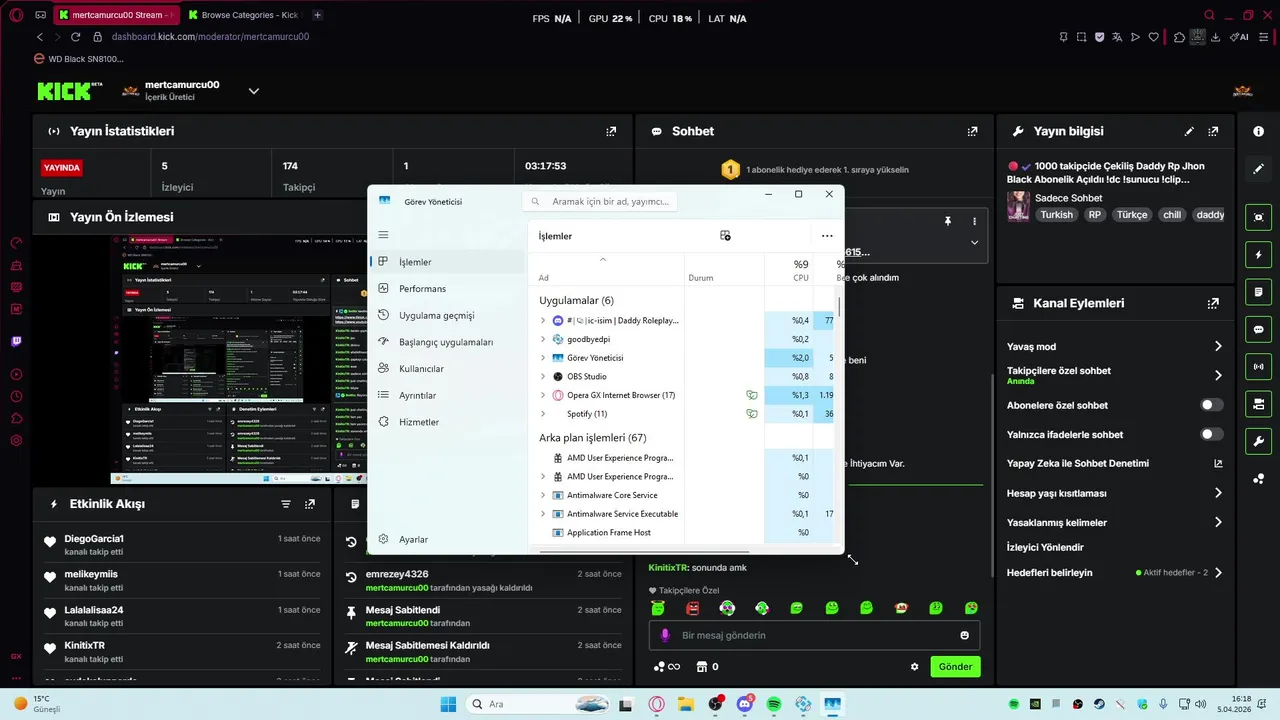Toggle Abonelere özel sohbet switch
This screenshot has height=720, width=1280.
pos(1211,405)
